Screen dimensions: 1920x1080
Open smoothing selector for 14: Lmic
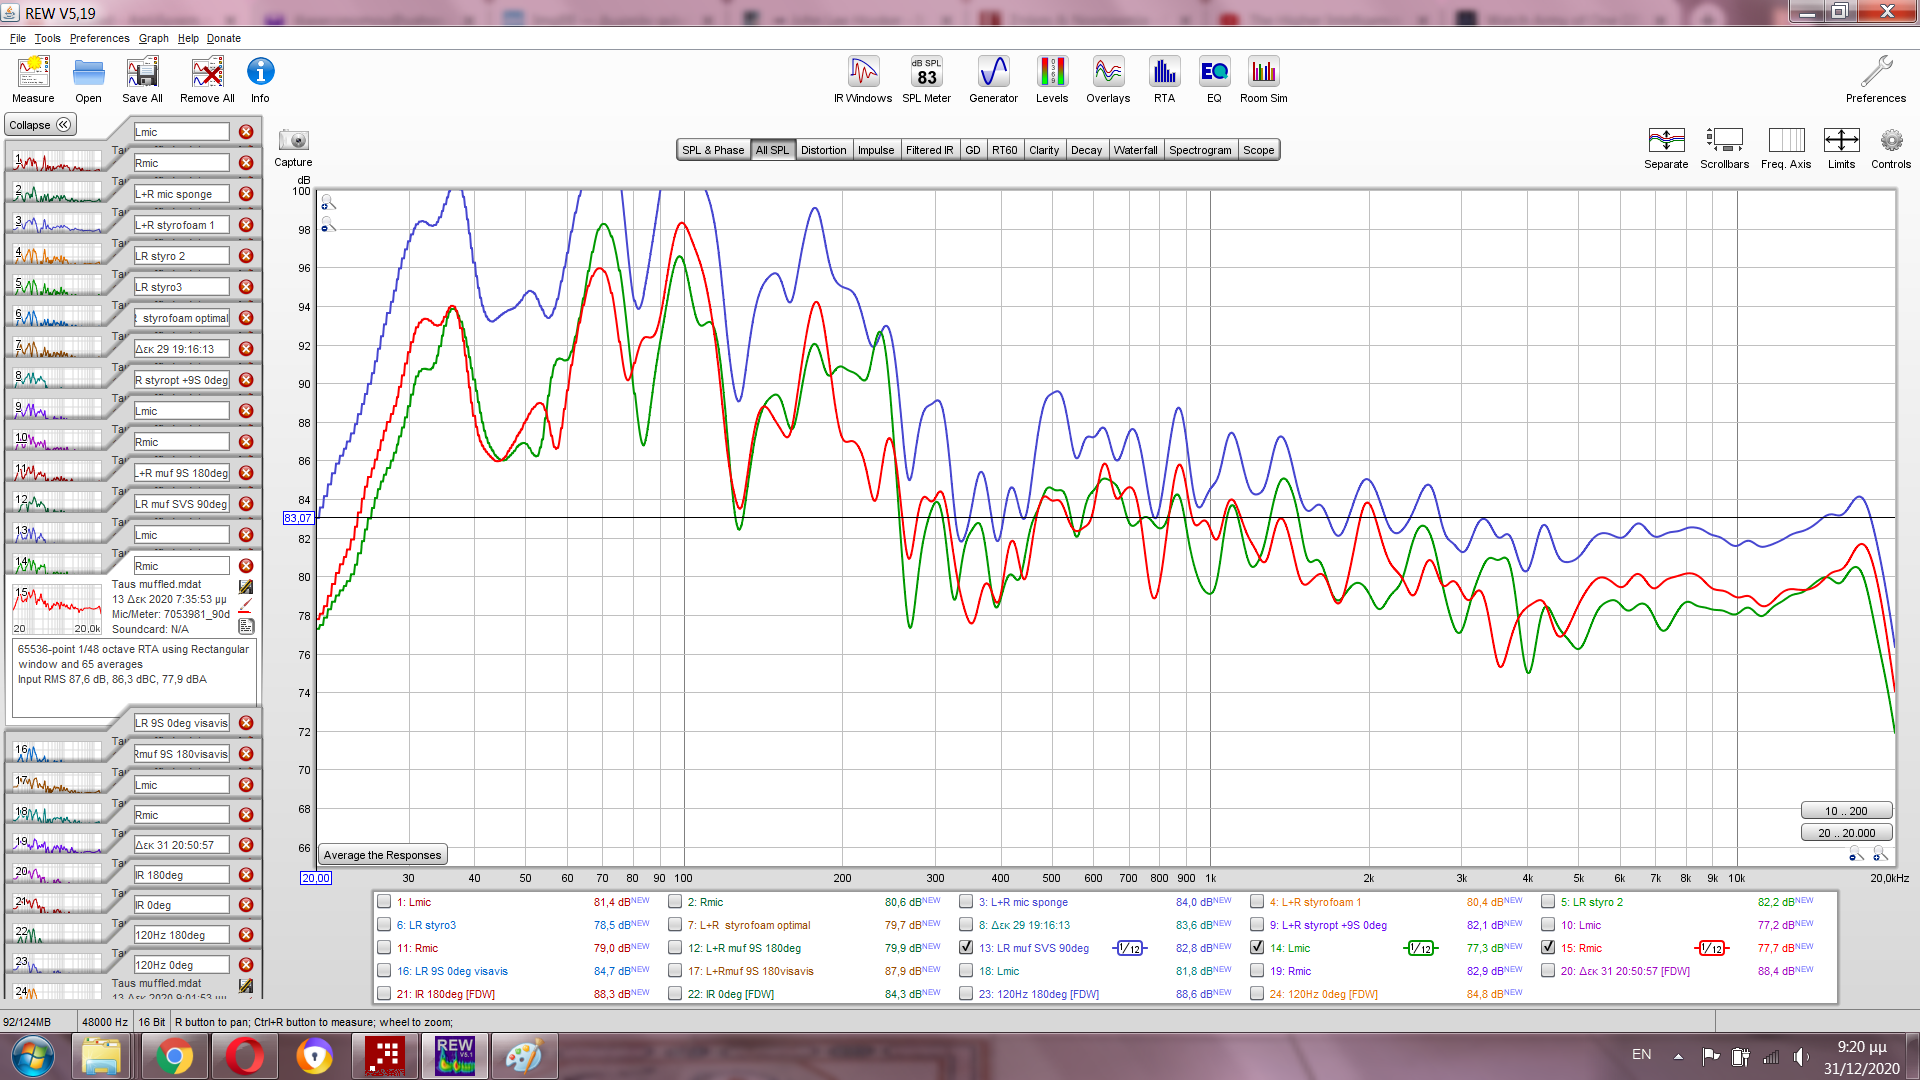click(1420, 948)
